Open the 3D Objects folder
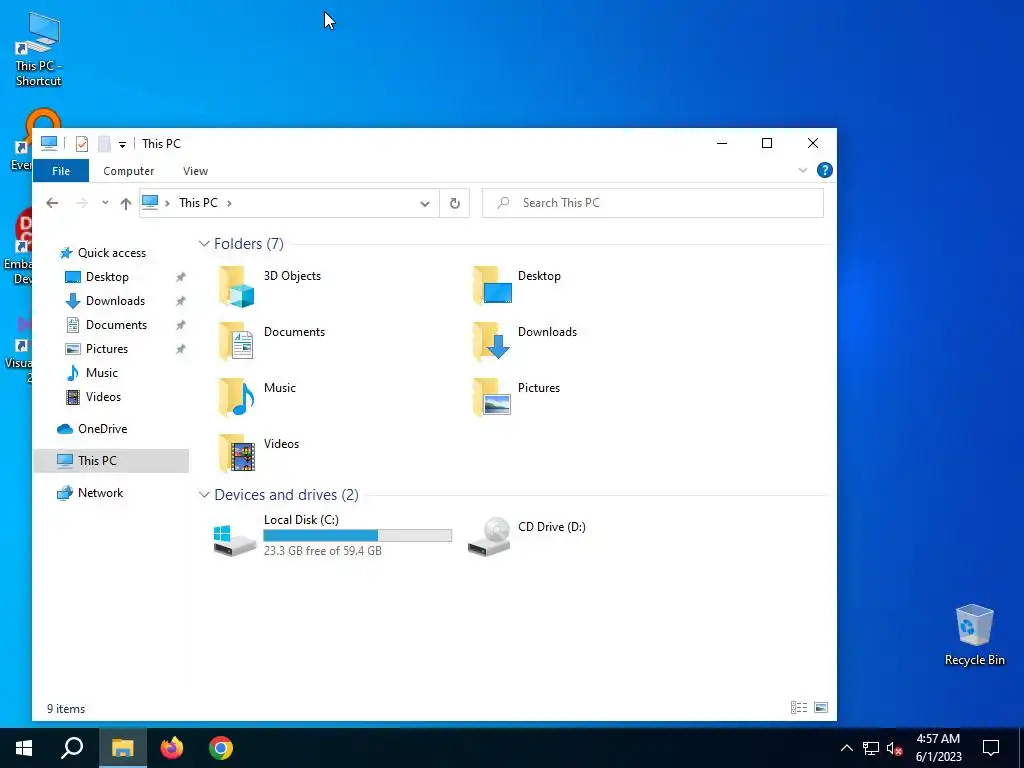Screen dimensions: 1024x768 point(270,285)
